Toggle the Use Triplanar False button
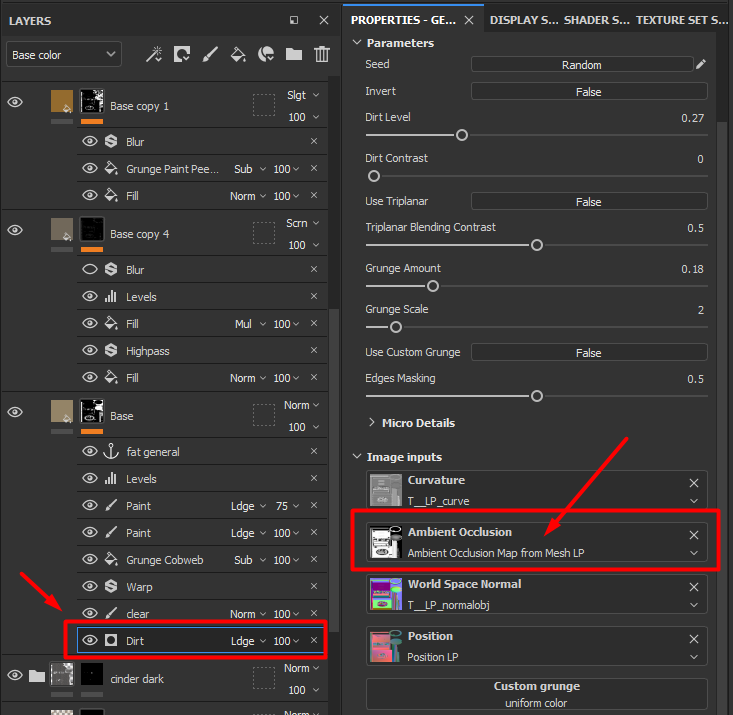The height and width of the screenshot is (715, 733). pos(589,202)
